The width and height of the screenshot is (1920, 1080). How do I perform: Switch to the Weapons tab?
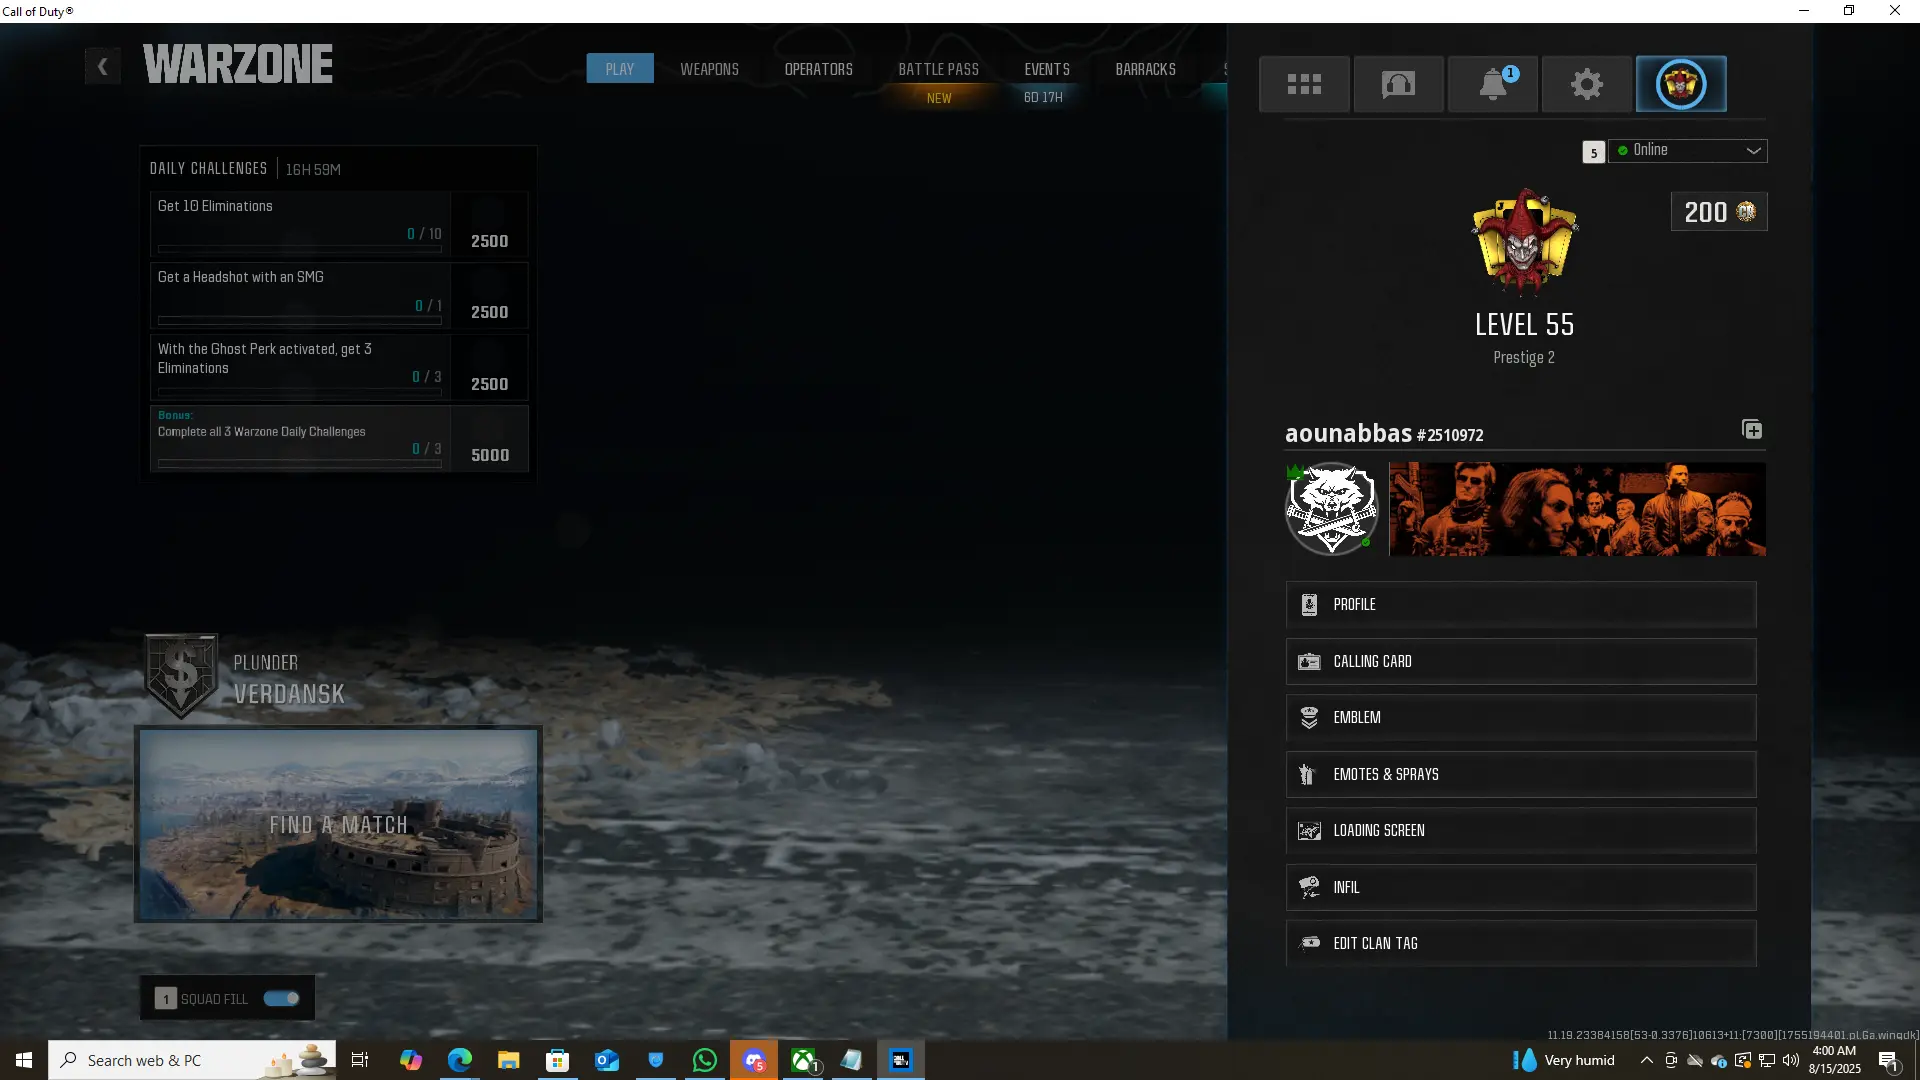click(x=709, y=69)
